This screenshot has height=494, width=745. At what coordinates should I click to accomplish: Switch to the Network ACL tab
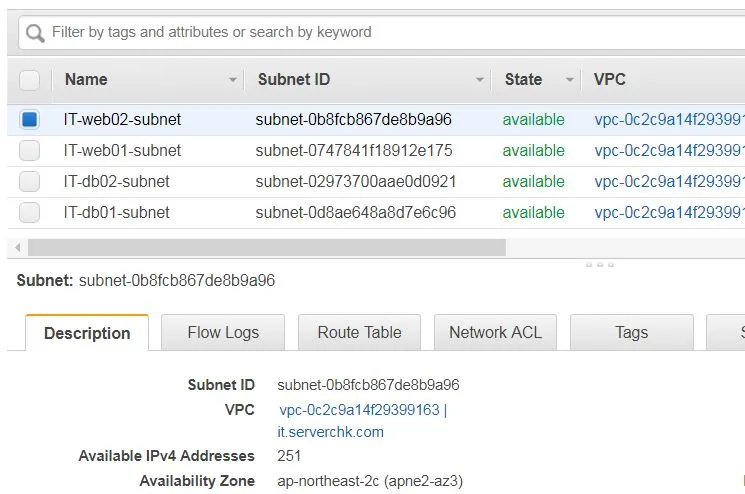495,332
